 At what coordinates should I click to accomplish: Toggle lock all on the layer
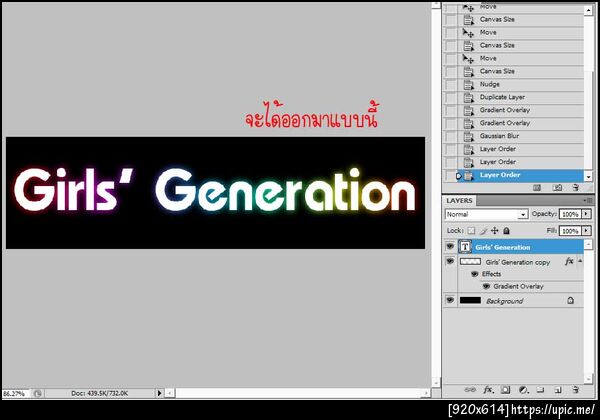click(506, 231)
